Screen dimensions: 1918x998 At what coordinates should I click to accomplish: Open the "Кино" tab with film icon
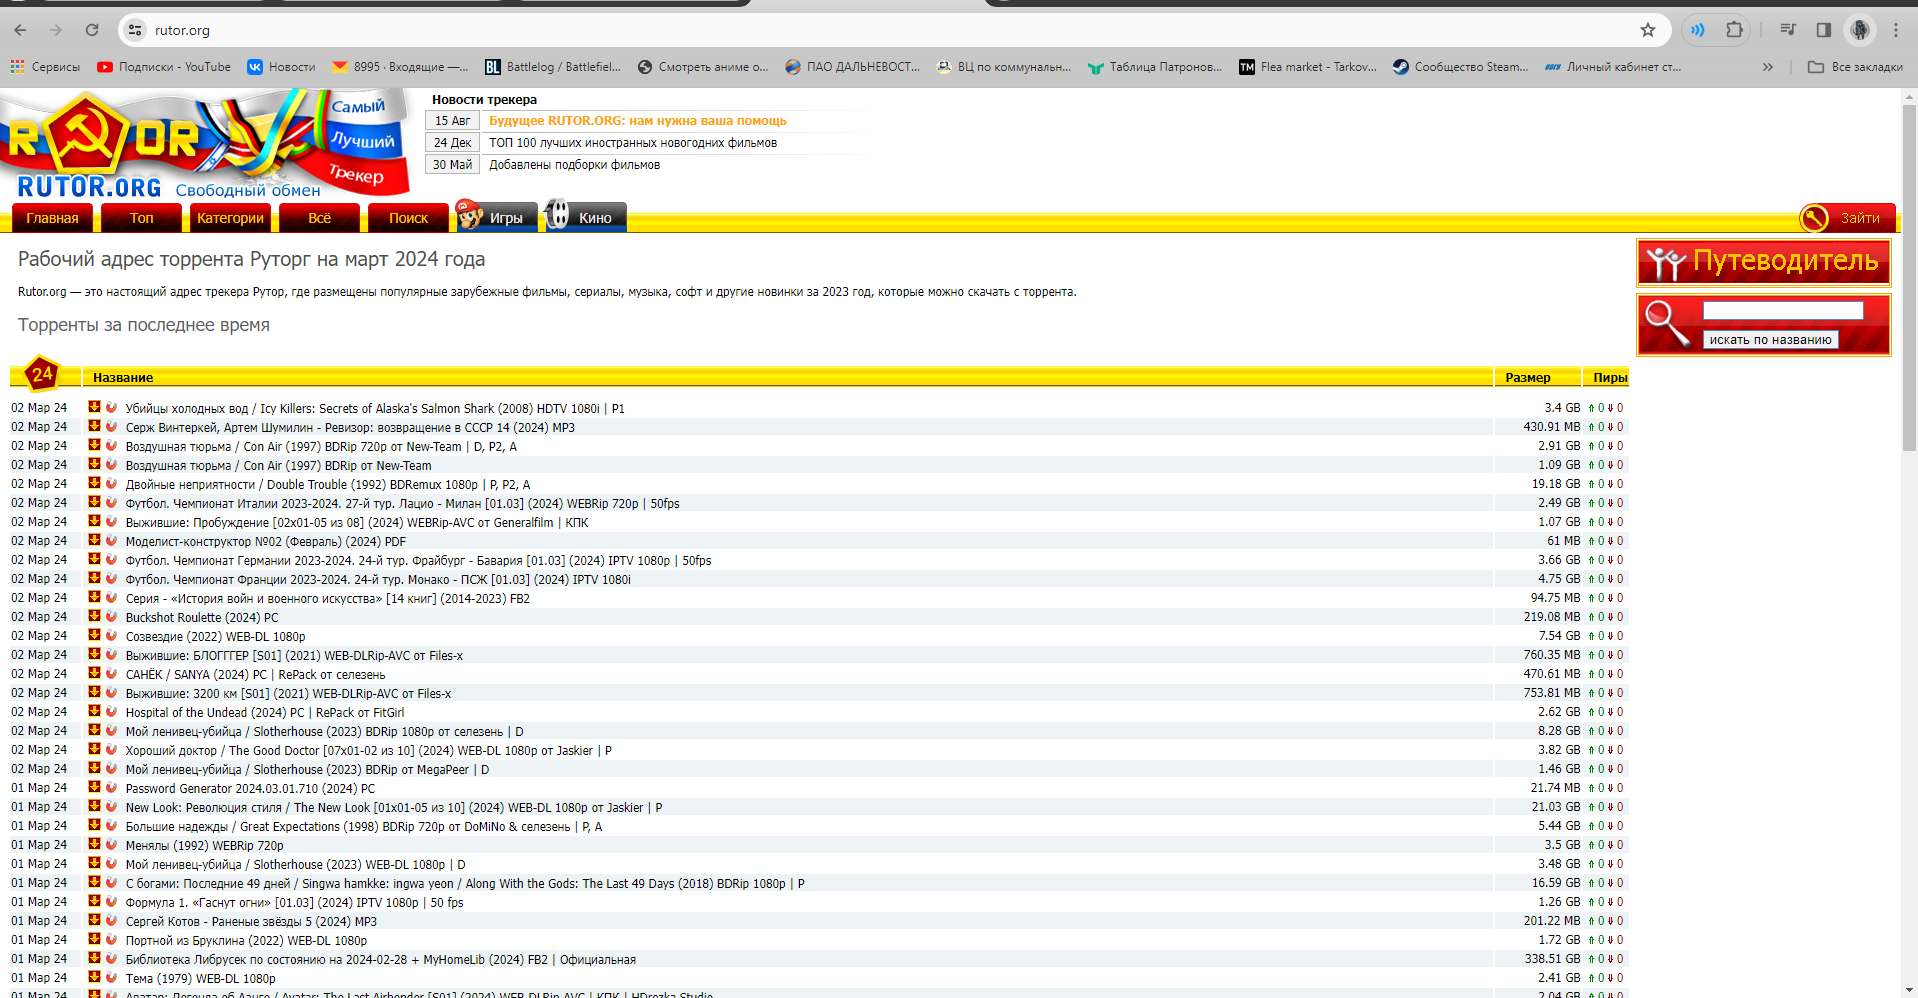click(586, 216)
